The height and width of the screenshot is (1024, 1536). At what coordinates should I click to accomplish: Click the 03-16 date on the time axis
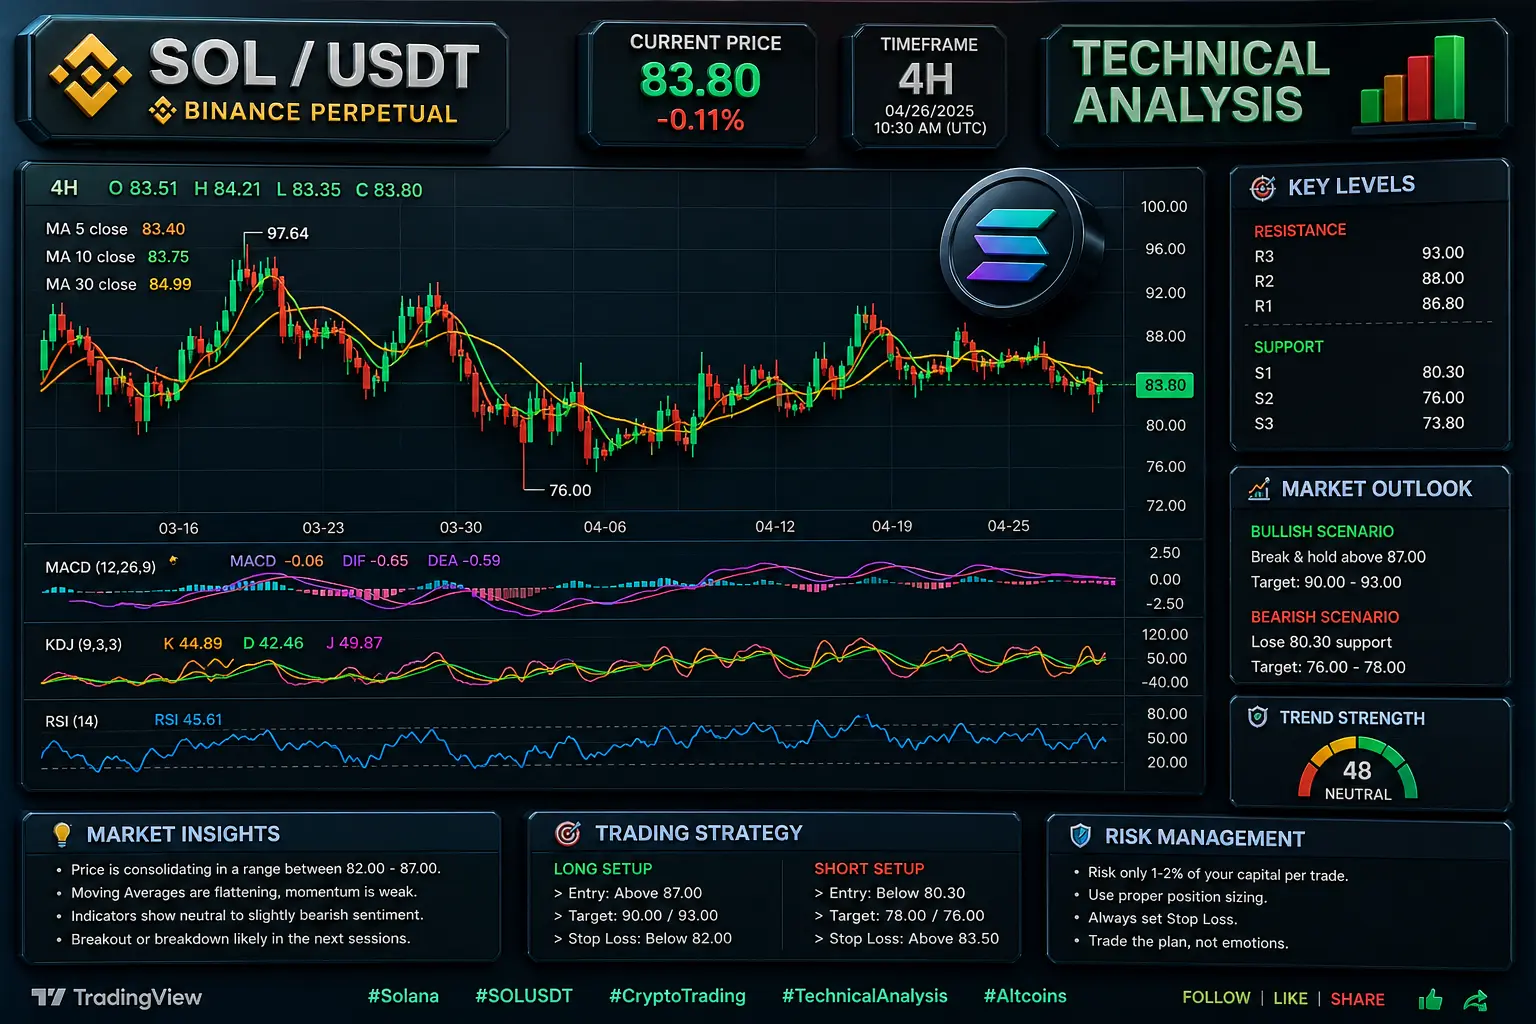[178, 528]
